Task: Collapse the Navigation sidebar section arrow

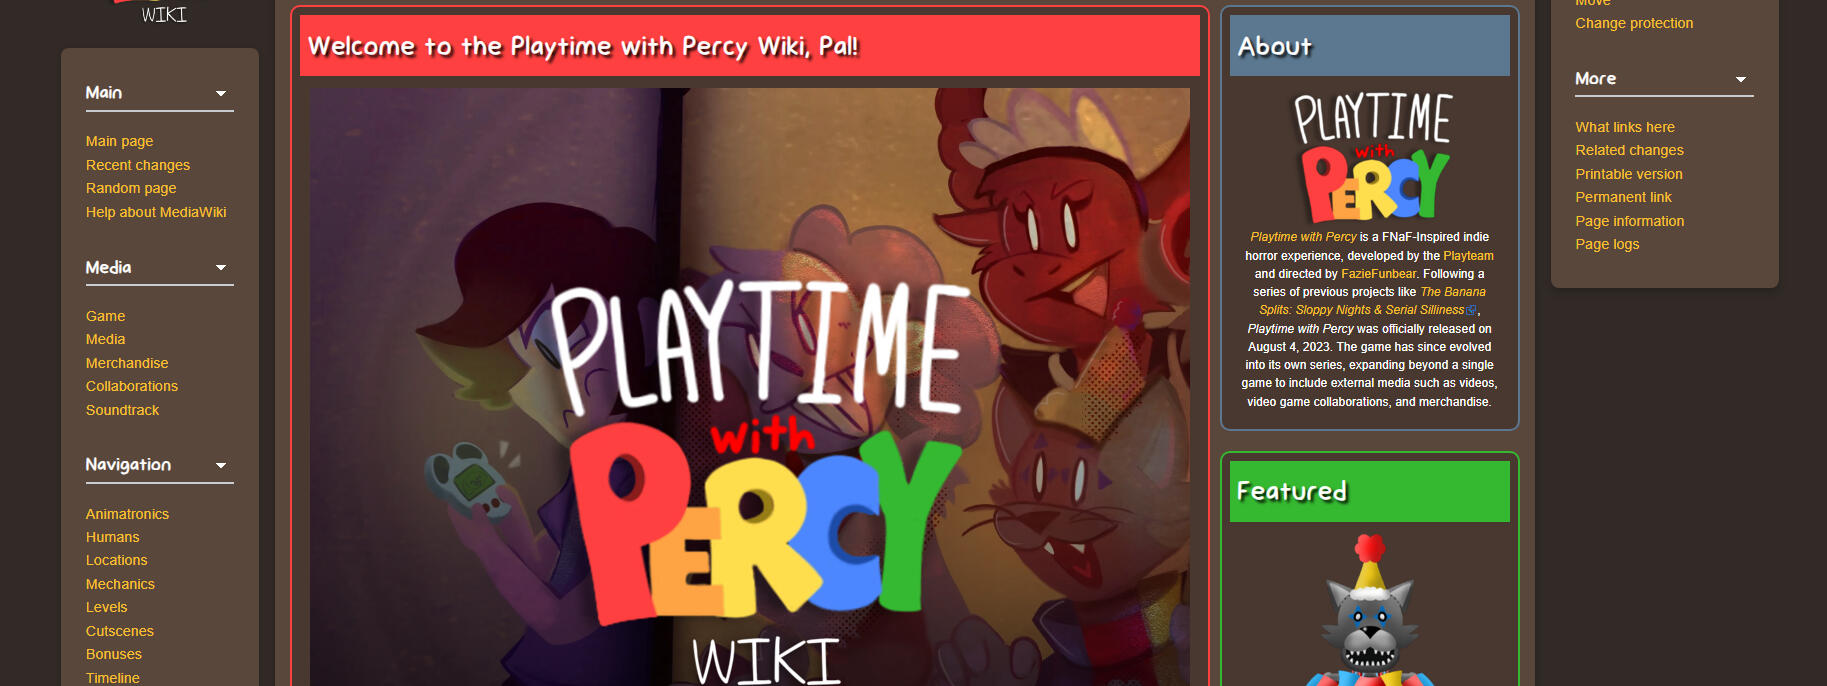Action: (x=221, y=466)
